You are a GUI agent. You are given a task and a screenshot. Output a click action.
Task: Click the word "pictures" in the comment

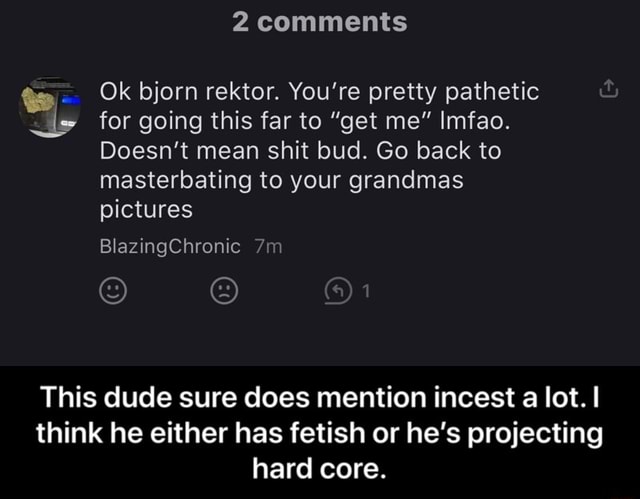click(x=145, y=211)
